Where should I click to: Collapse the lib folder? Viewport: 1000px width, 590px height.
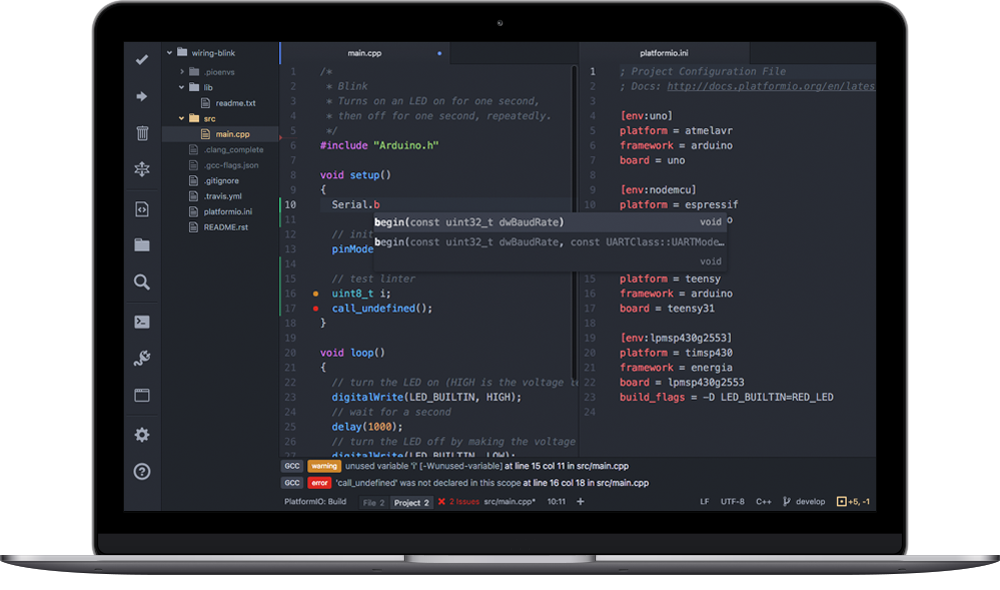tap(182, 86)
